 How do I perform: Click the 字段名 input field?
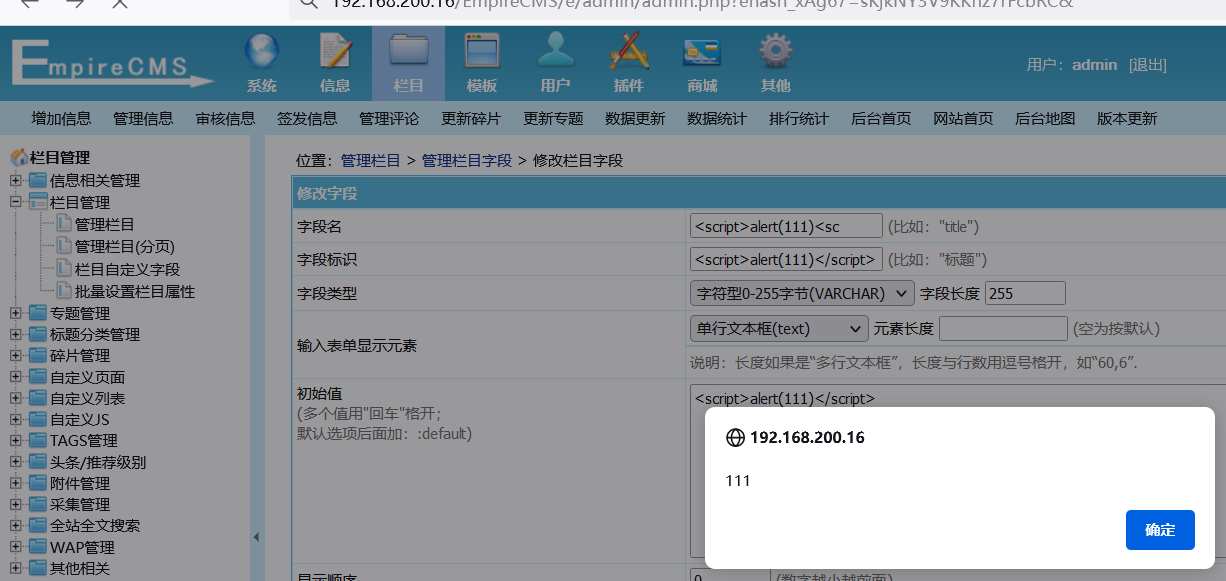(786, 226)
